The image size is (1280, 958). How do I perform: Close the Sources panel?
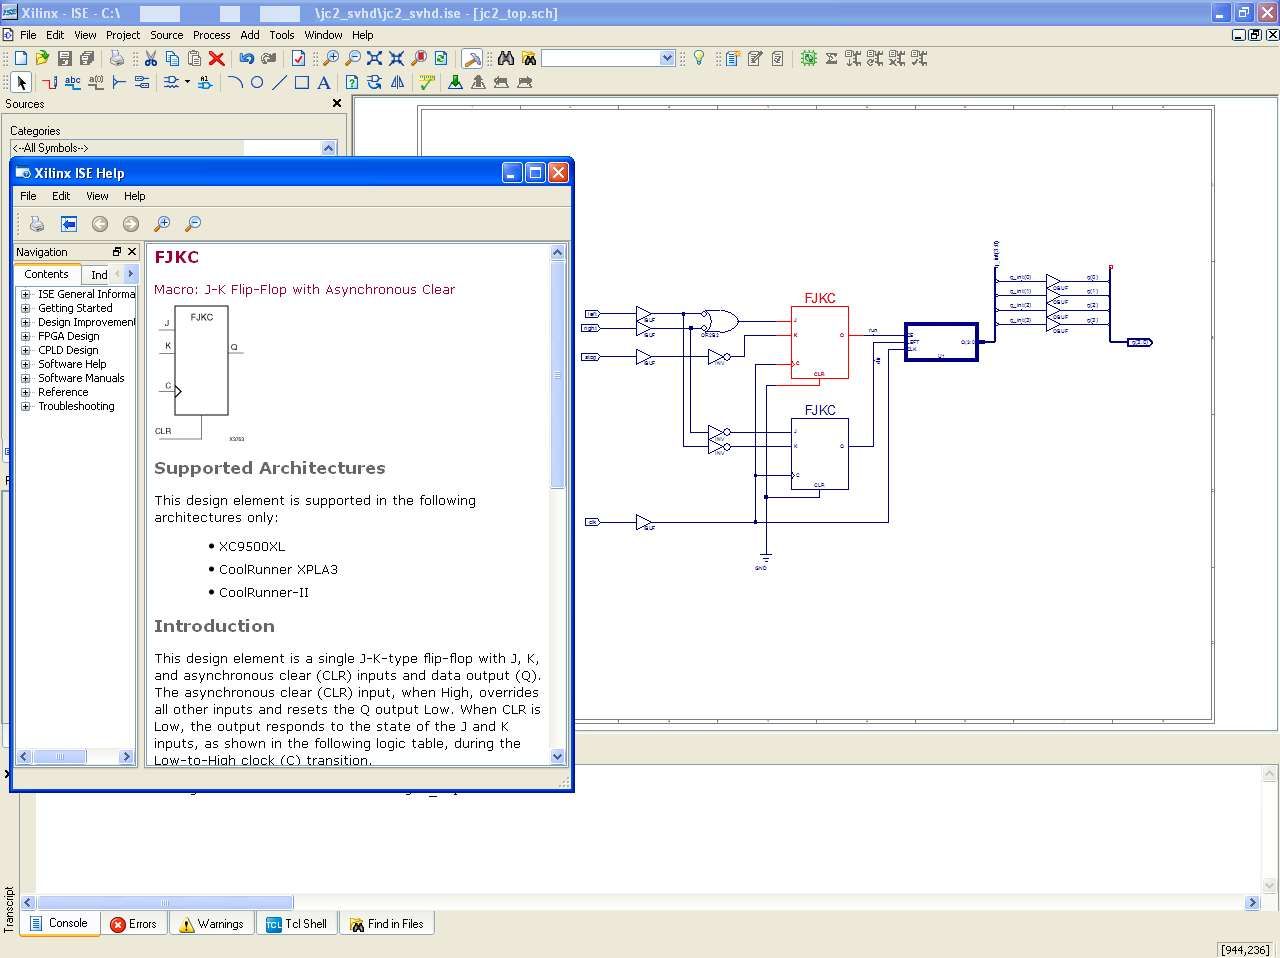pyautogui.click(x=337, y=102)
